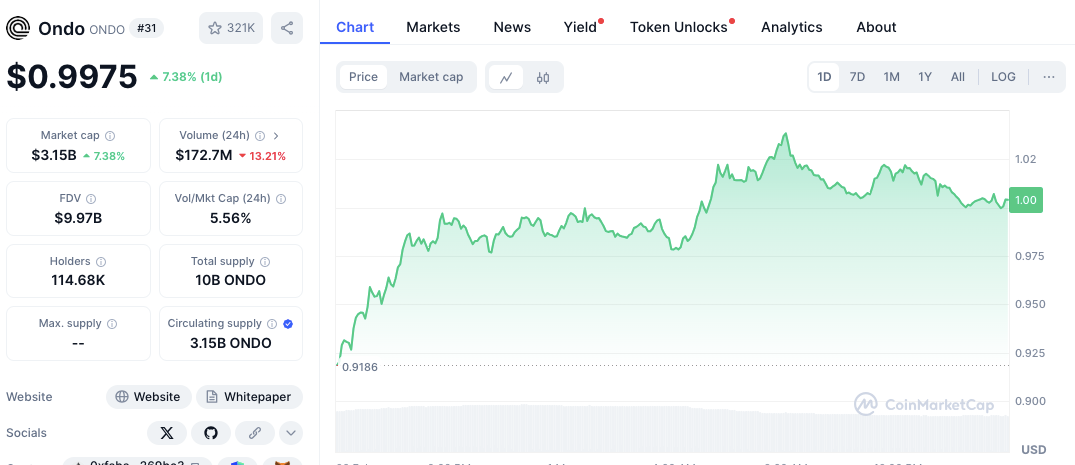Show Vol/Mkt Cap (24h) info icon
Viewport: 1075px width, 465px height.
(x=281, y=199)
